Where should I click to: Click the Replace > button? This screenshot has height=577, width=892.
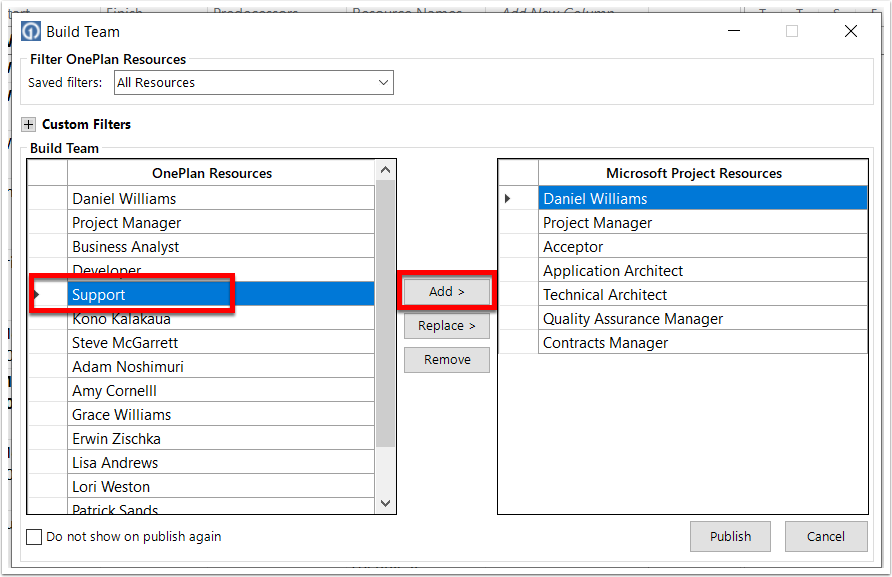pyautogui.click(x=447, y=325)
